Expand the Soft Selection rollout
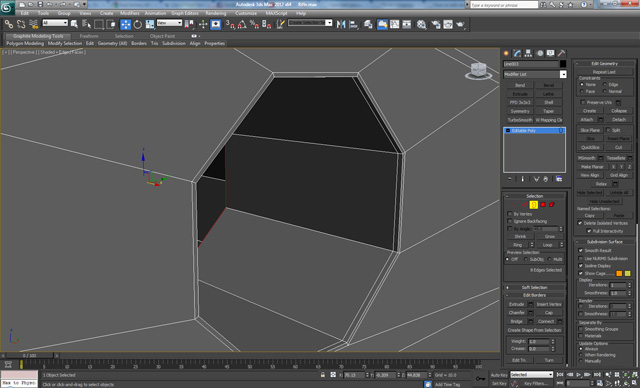Screen dimensions: 640x388 (x=534, y=287)
